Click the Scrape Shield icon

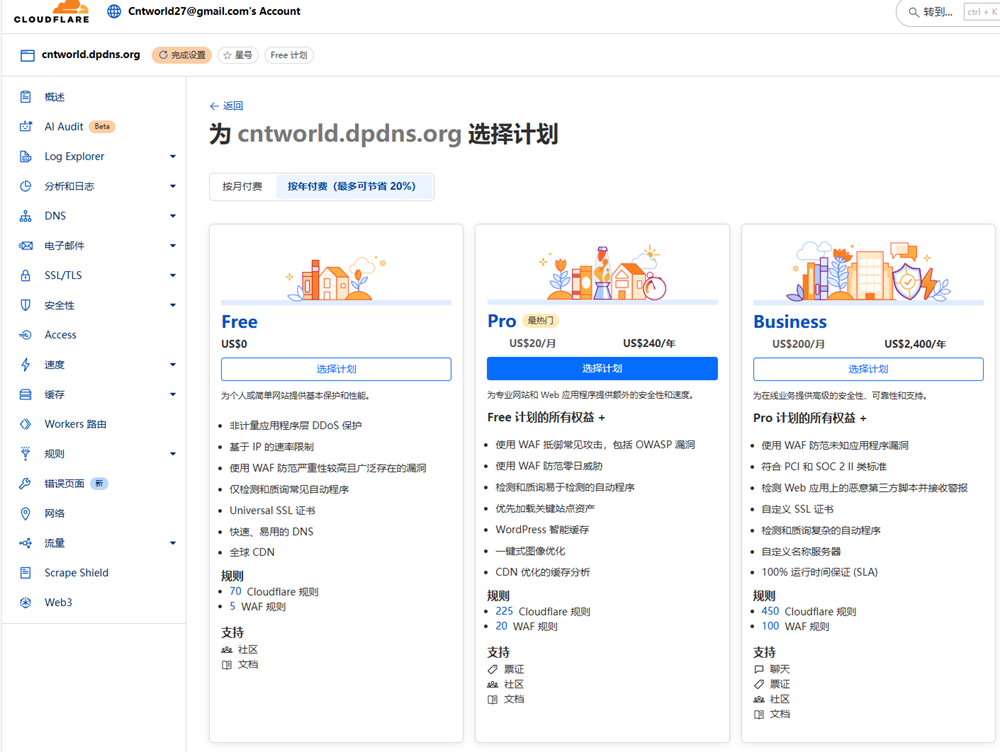[26, 573]
